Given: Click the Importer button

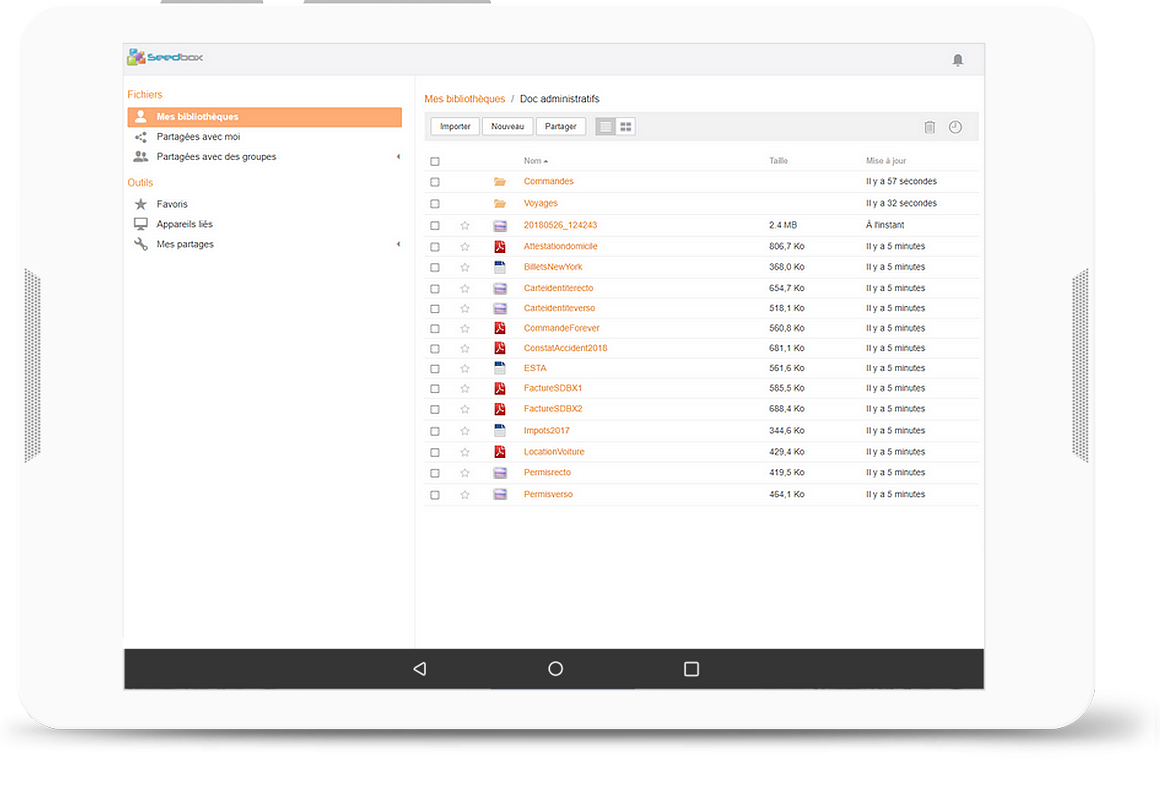Looking at the screenshot, I should click(x=455, y=127).
